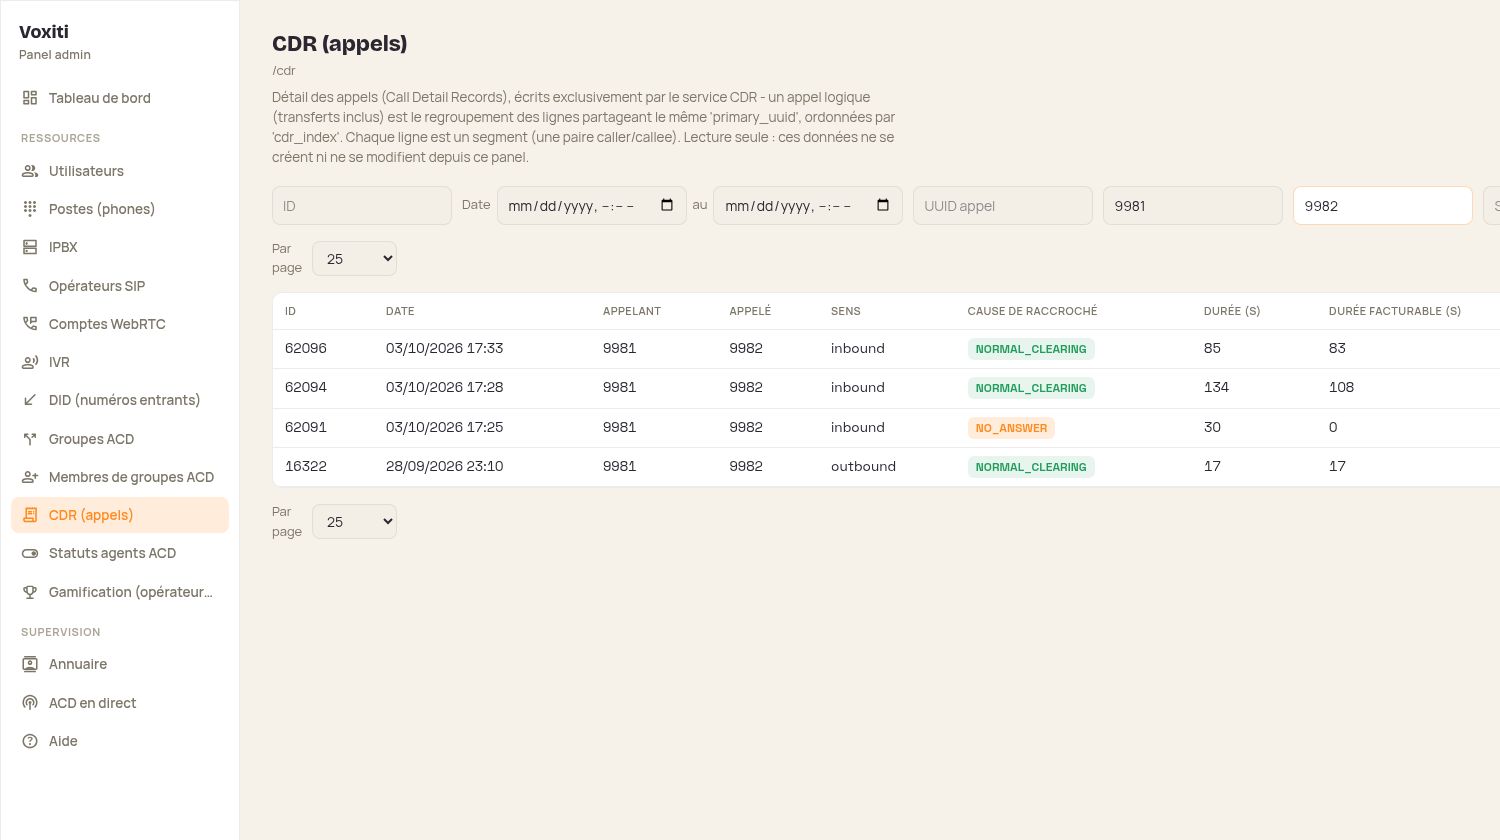Open the start date calendar picker
Image resolution: width=1500 pixels, height=840 pixels.
(667, 205)
